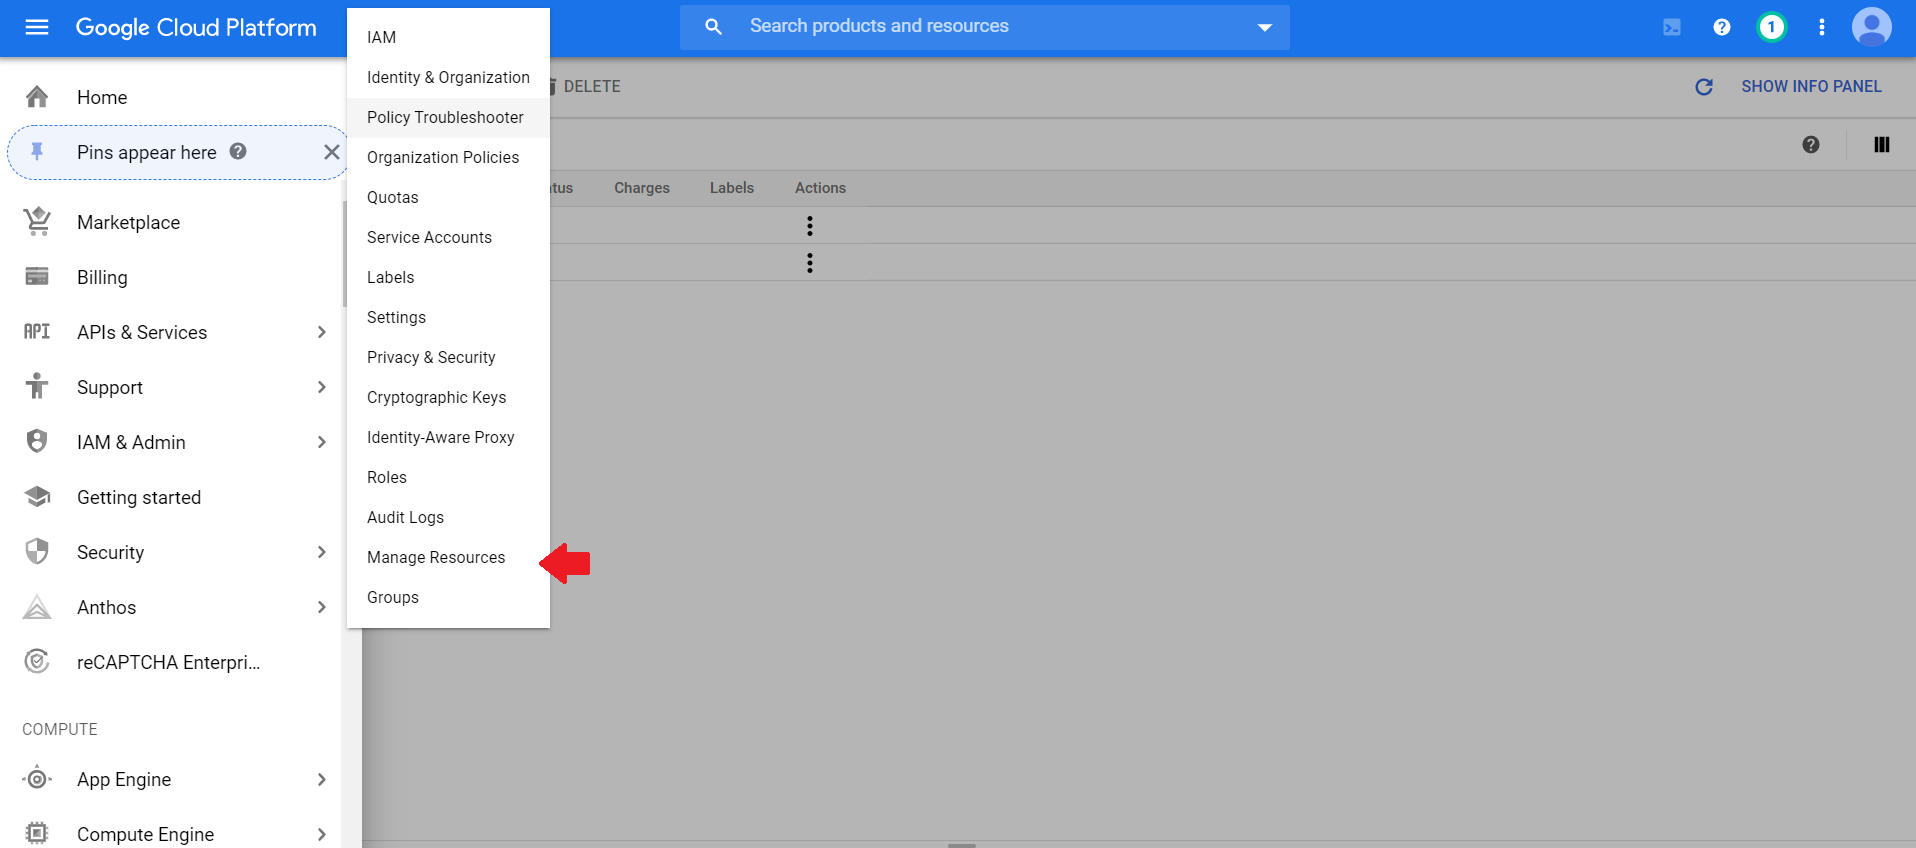This screenshot has height=848, width=1916.
Task: Open the Help menu in top bar
Action: [x=1722, y=27]
